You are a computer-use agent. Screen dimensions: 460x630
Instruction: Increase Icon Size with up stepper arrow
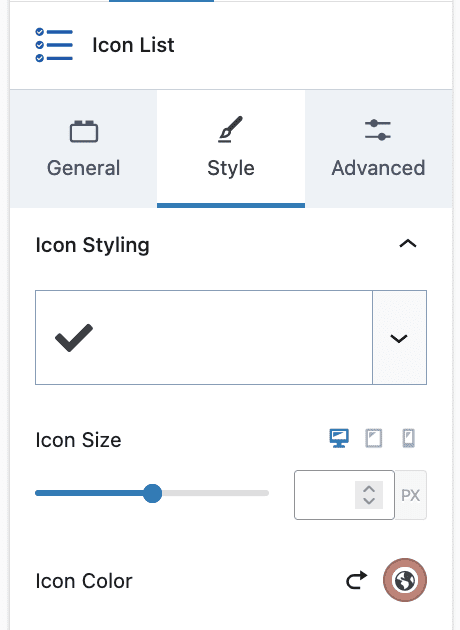(369, 489)
